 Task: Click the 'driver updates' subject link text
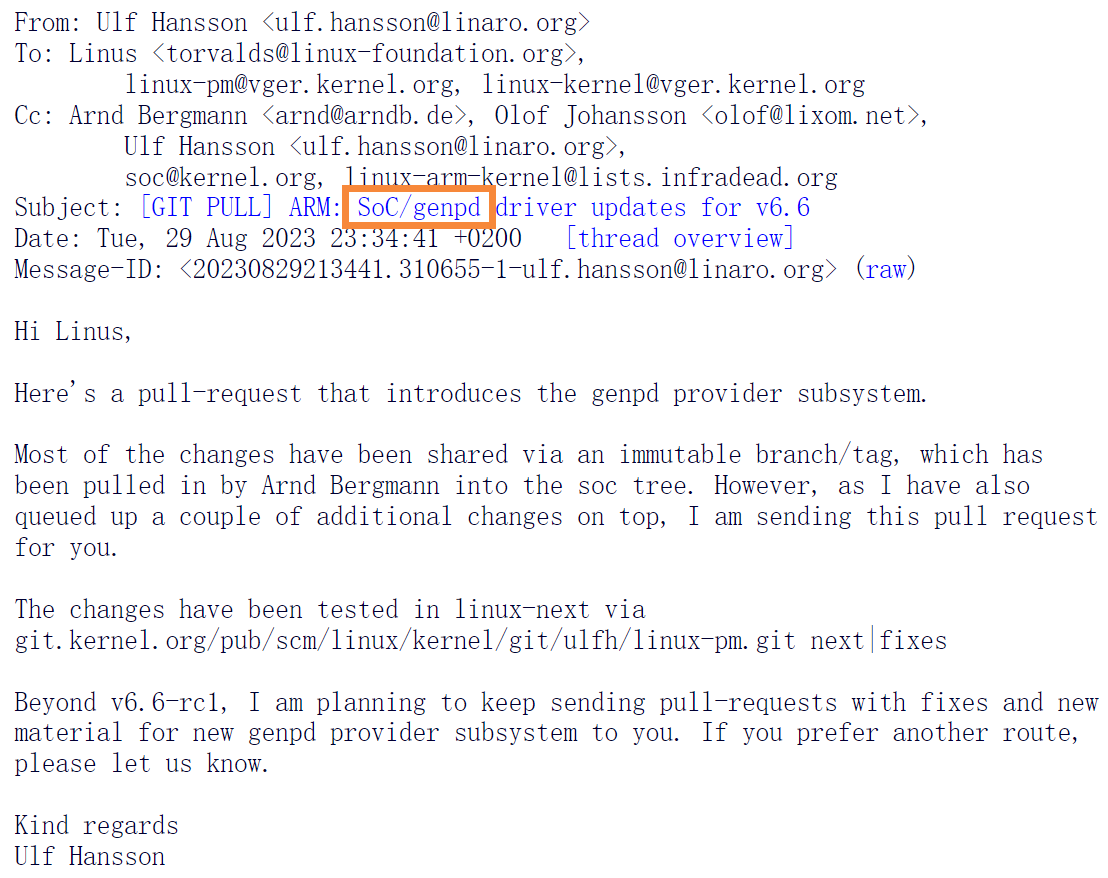[591, 208]
